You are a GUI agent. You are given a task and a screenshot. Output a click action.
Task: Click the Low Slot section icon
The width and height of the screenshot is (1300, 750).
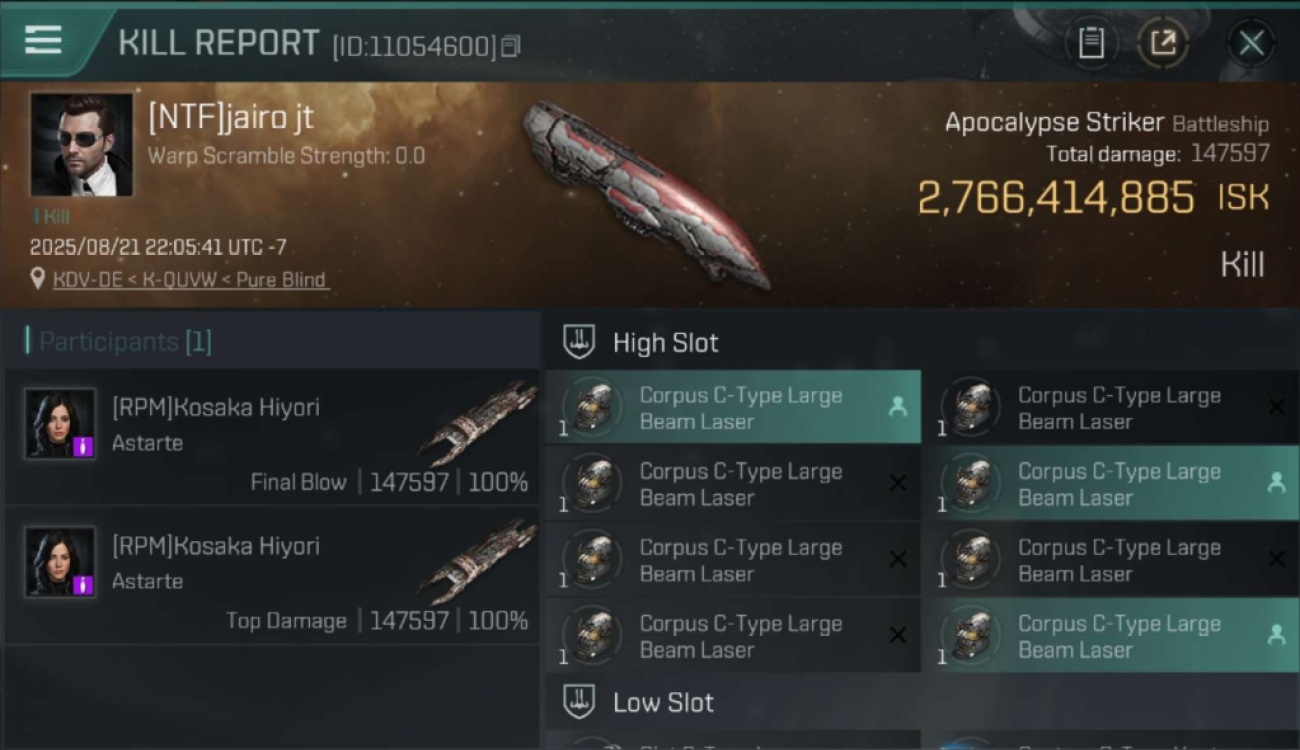(x=579, y=701)
